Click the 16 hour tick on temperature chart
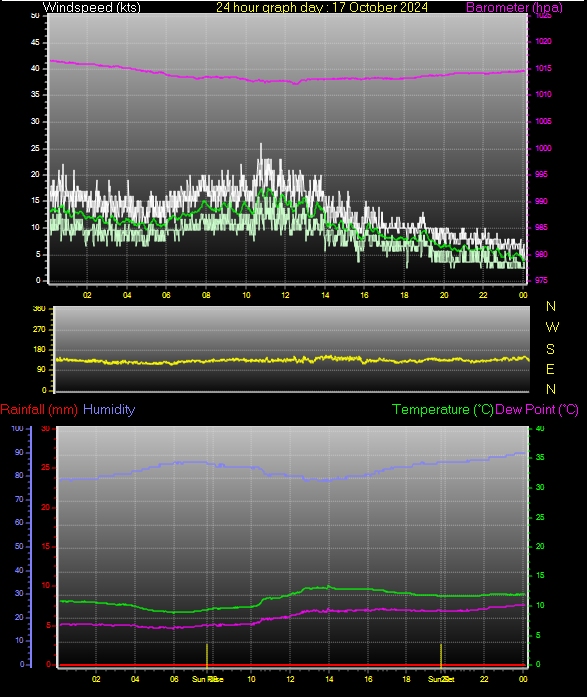Viewport: 587px width, 697px height. 368,679
